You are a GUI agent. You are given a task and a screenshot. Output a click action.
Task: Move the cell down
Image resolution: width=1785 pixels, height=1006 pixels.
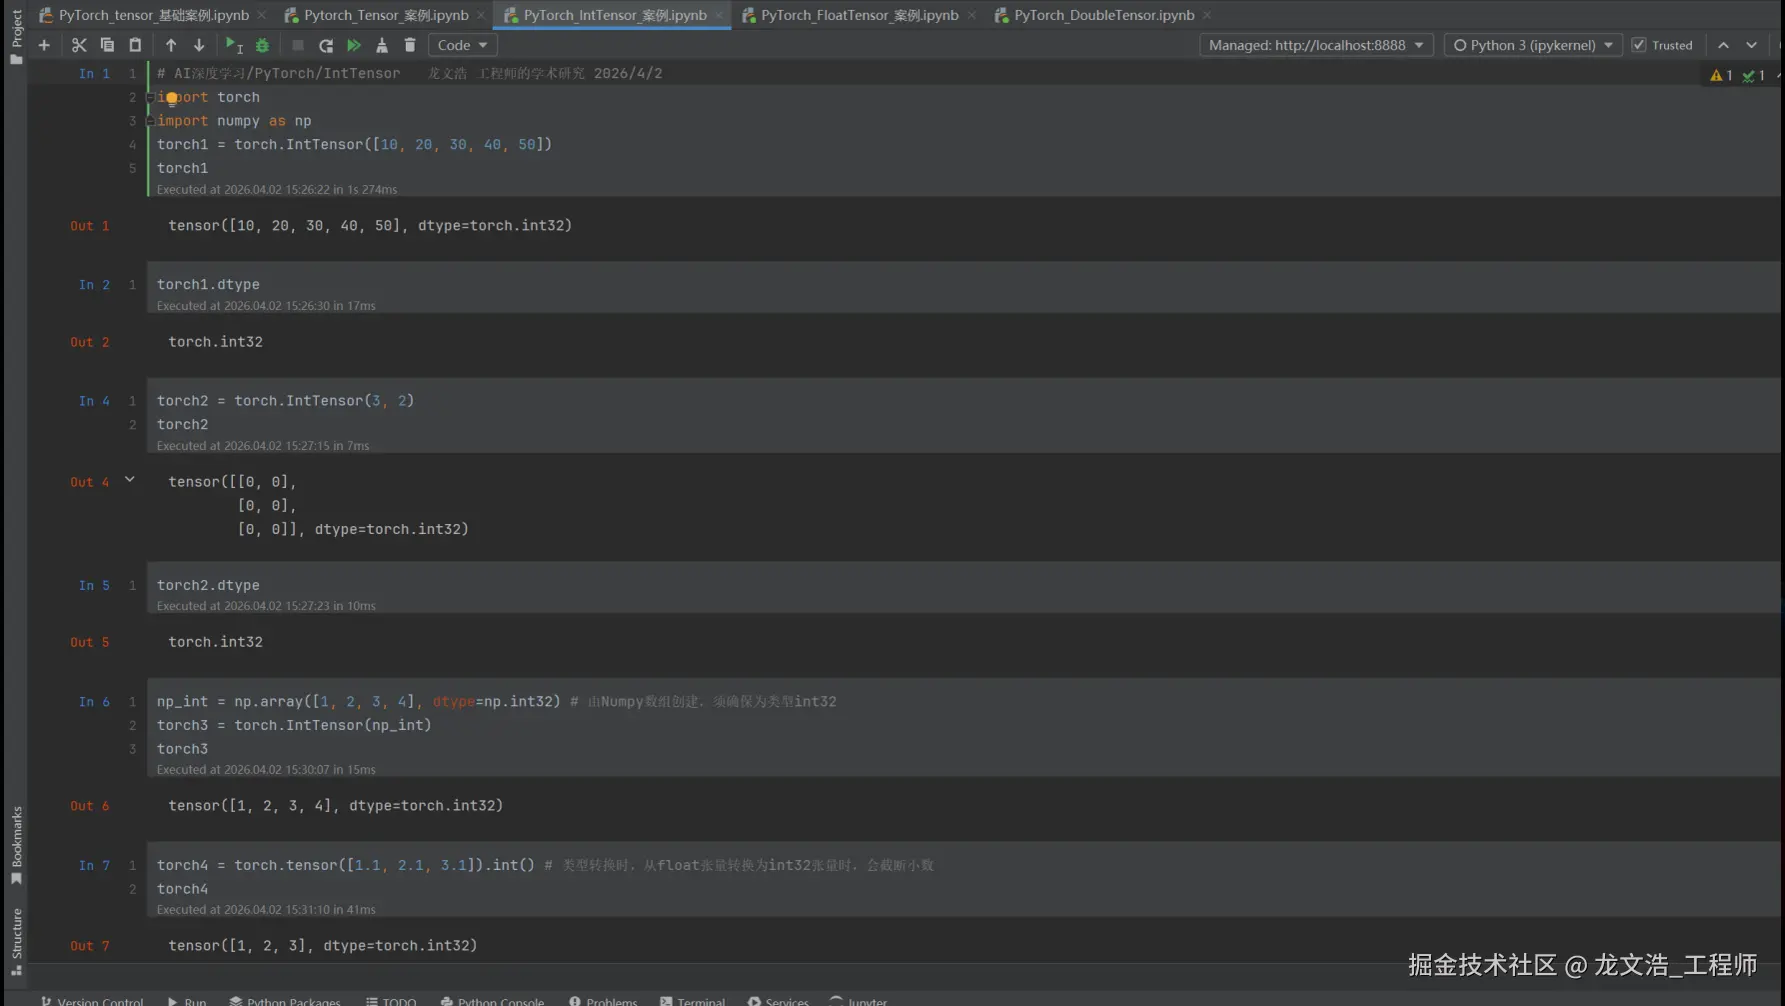tap(199, 45)
